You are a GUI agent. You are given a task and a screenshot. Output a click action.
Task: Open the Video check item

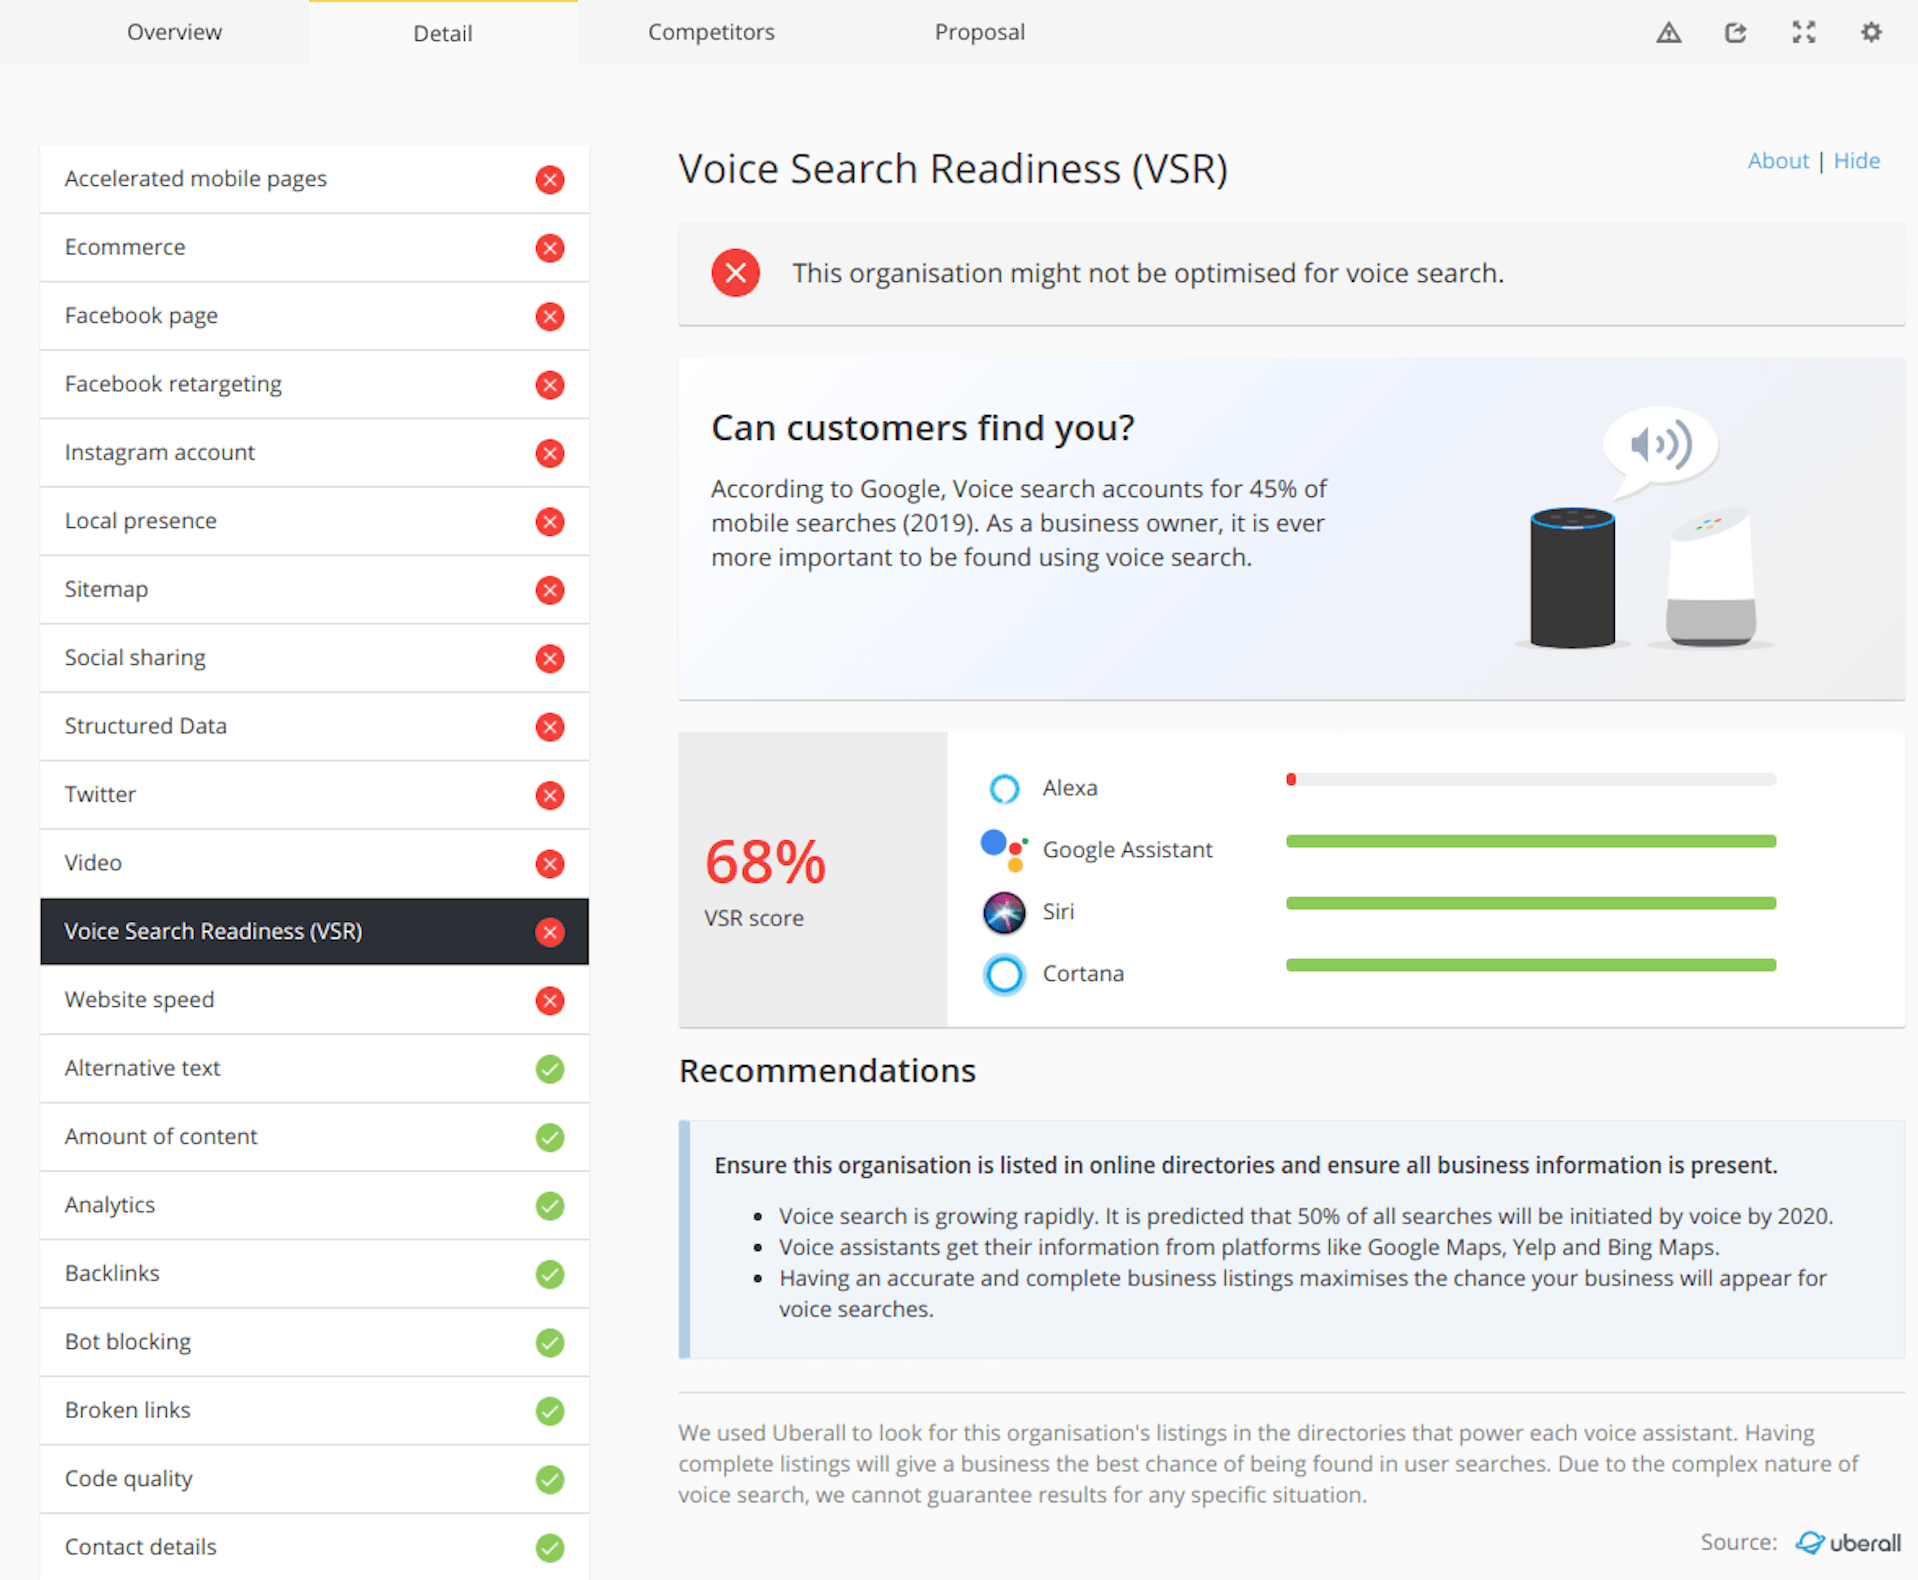(x=314, y=863)
